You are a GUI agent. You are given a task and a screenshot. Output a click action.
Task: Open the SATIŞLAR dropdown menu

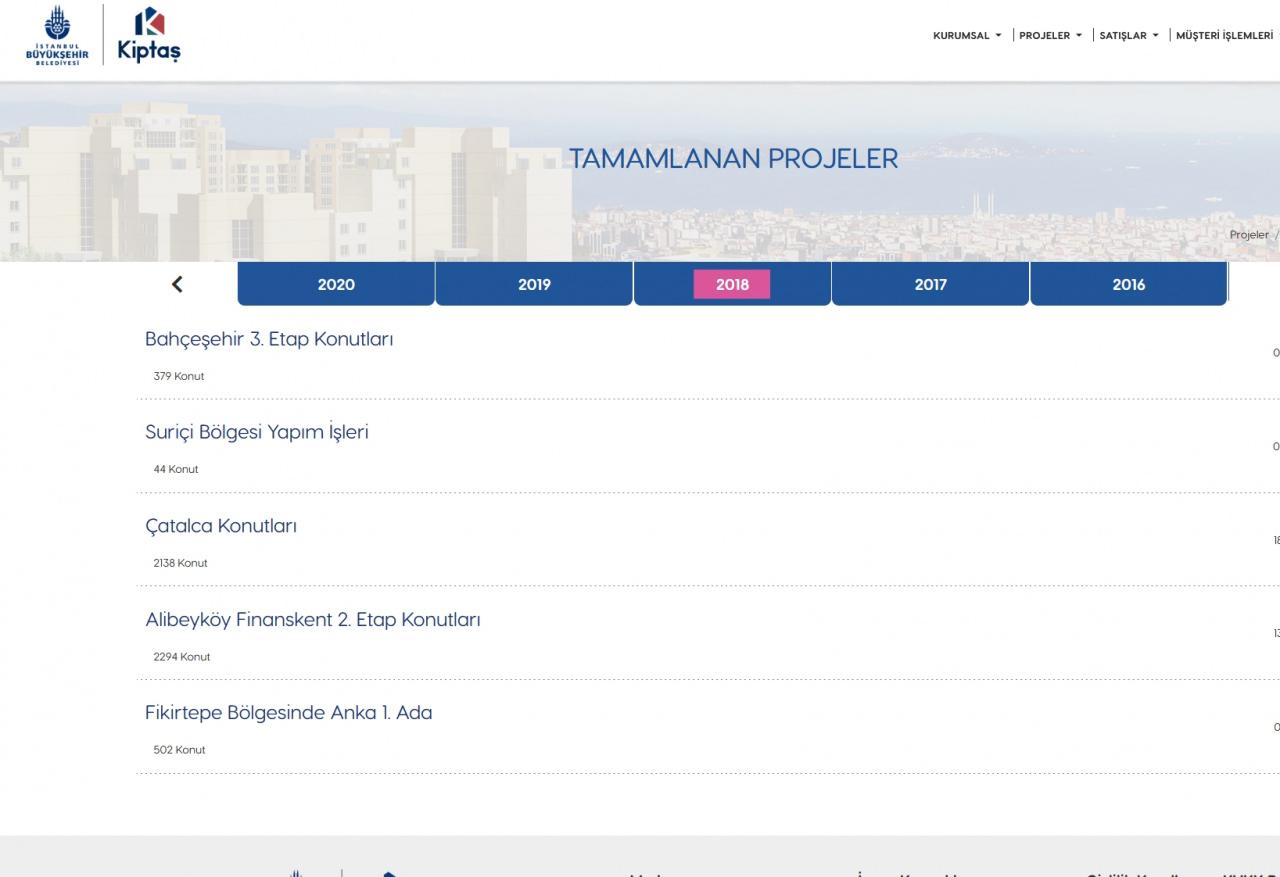(1128, 36)
